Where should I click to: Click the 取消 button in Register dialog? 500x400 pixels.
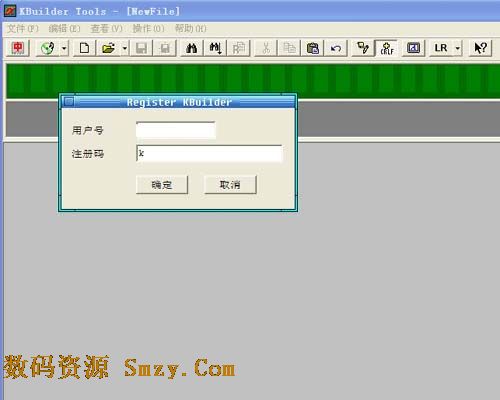(x=230, y=185)
